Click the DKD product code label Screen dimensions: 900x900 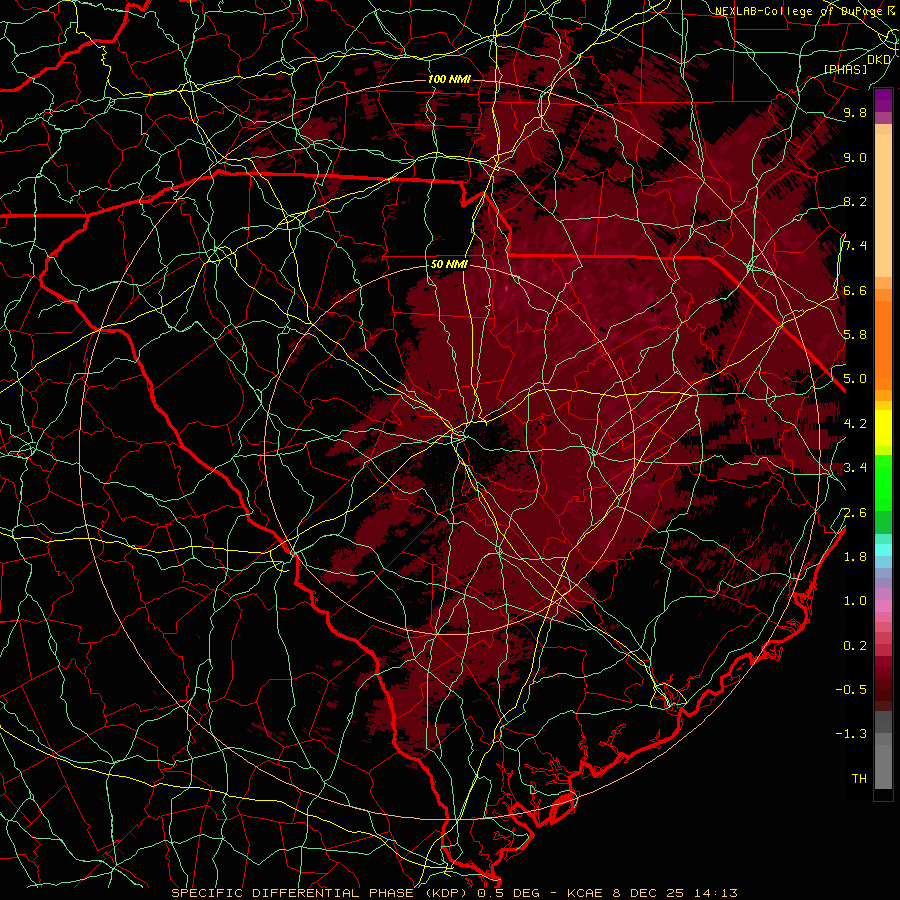coord(879,60)
